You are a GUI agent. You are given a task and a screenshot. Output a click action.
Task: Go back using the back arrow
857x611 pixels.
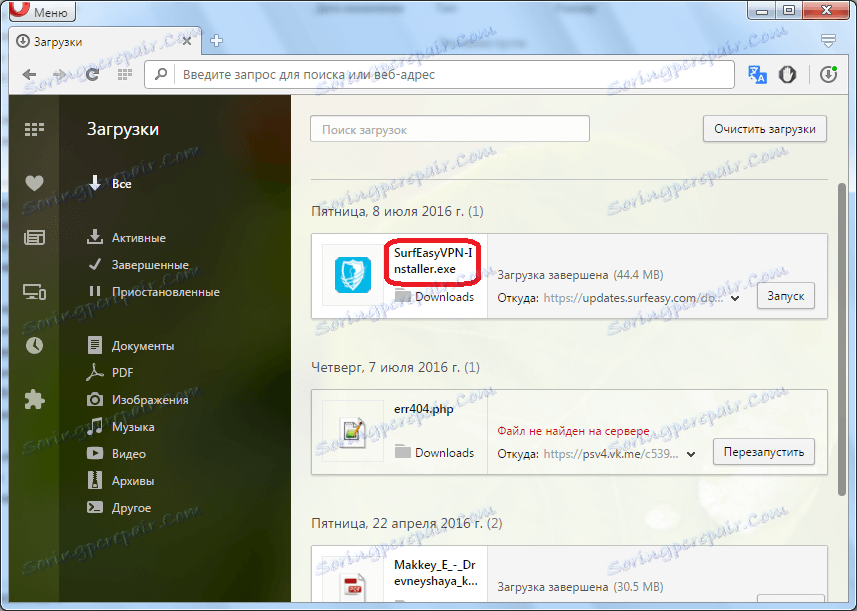tap(29, 74)
